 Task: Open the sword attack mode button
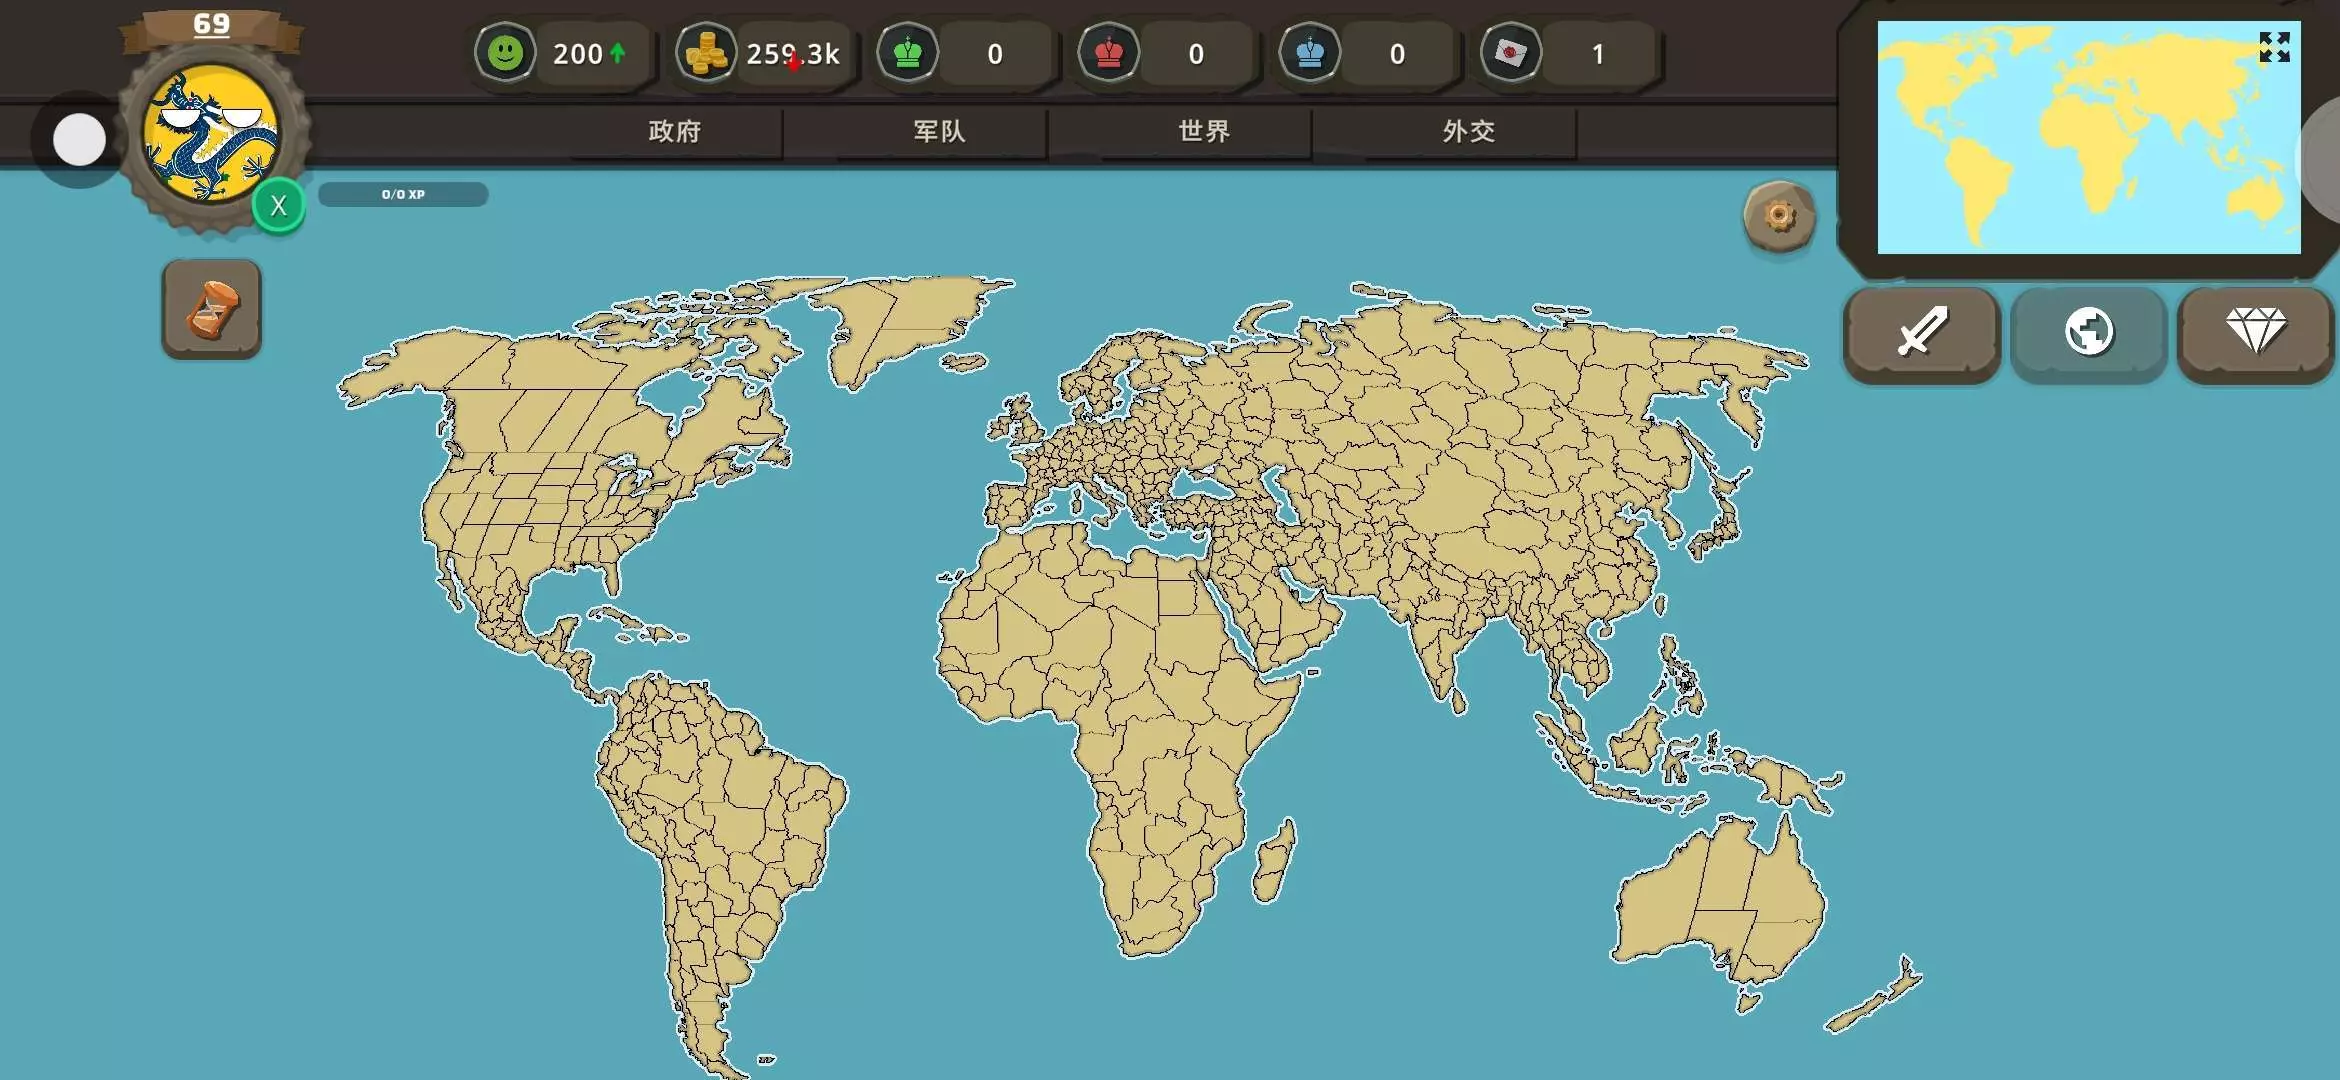click(x=1921, y=332)
